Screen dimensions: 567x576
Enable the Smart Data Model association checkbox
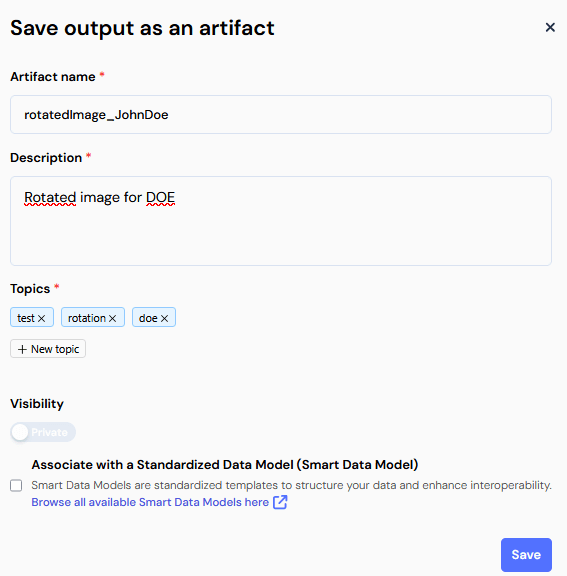[16, 485]
